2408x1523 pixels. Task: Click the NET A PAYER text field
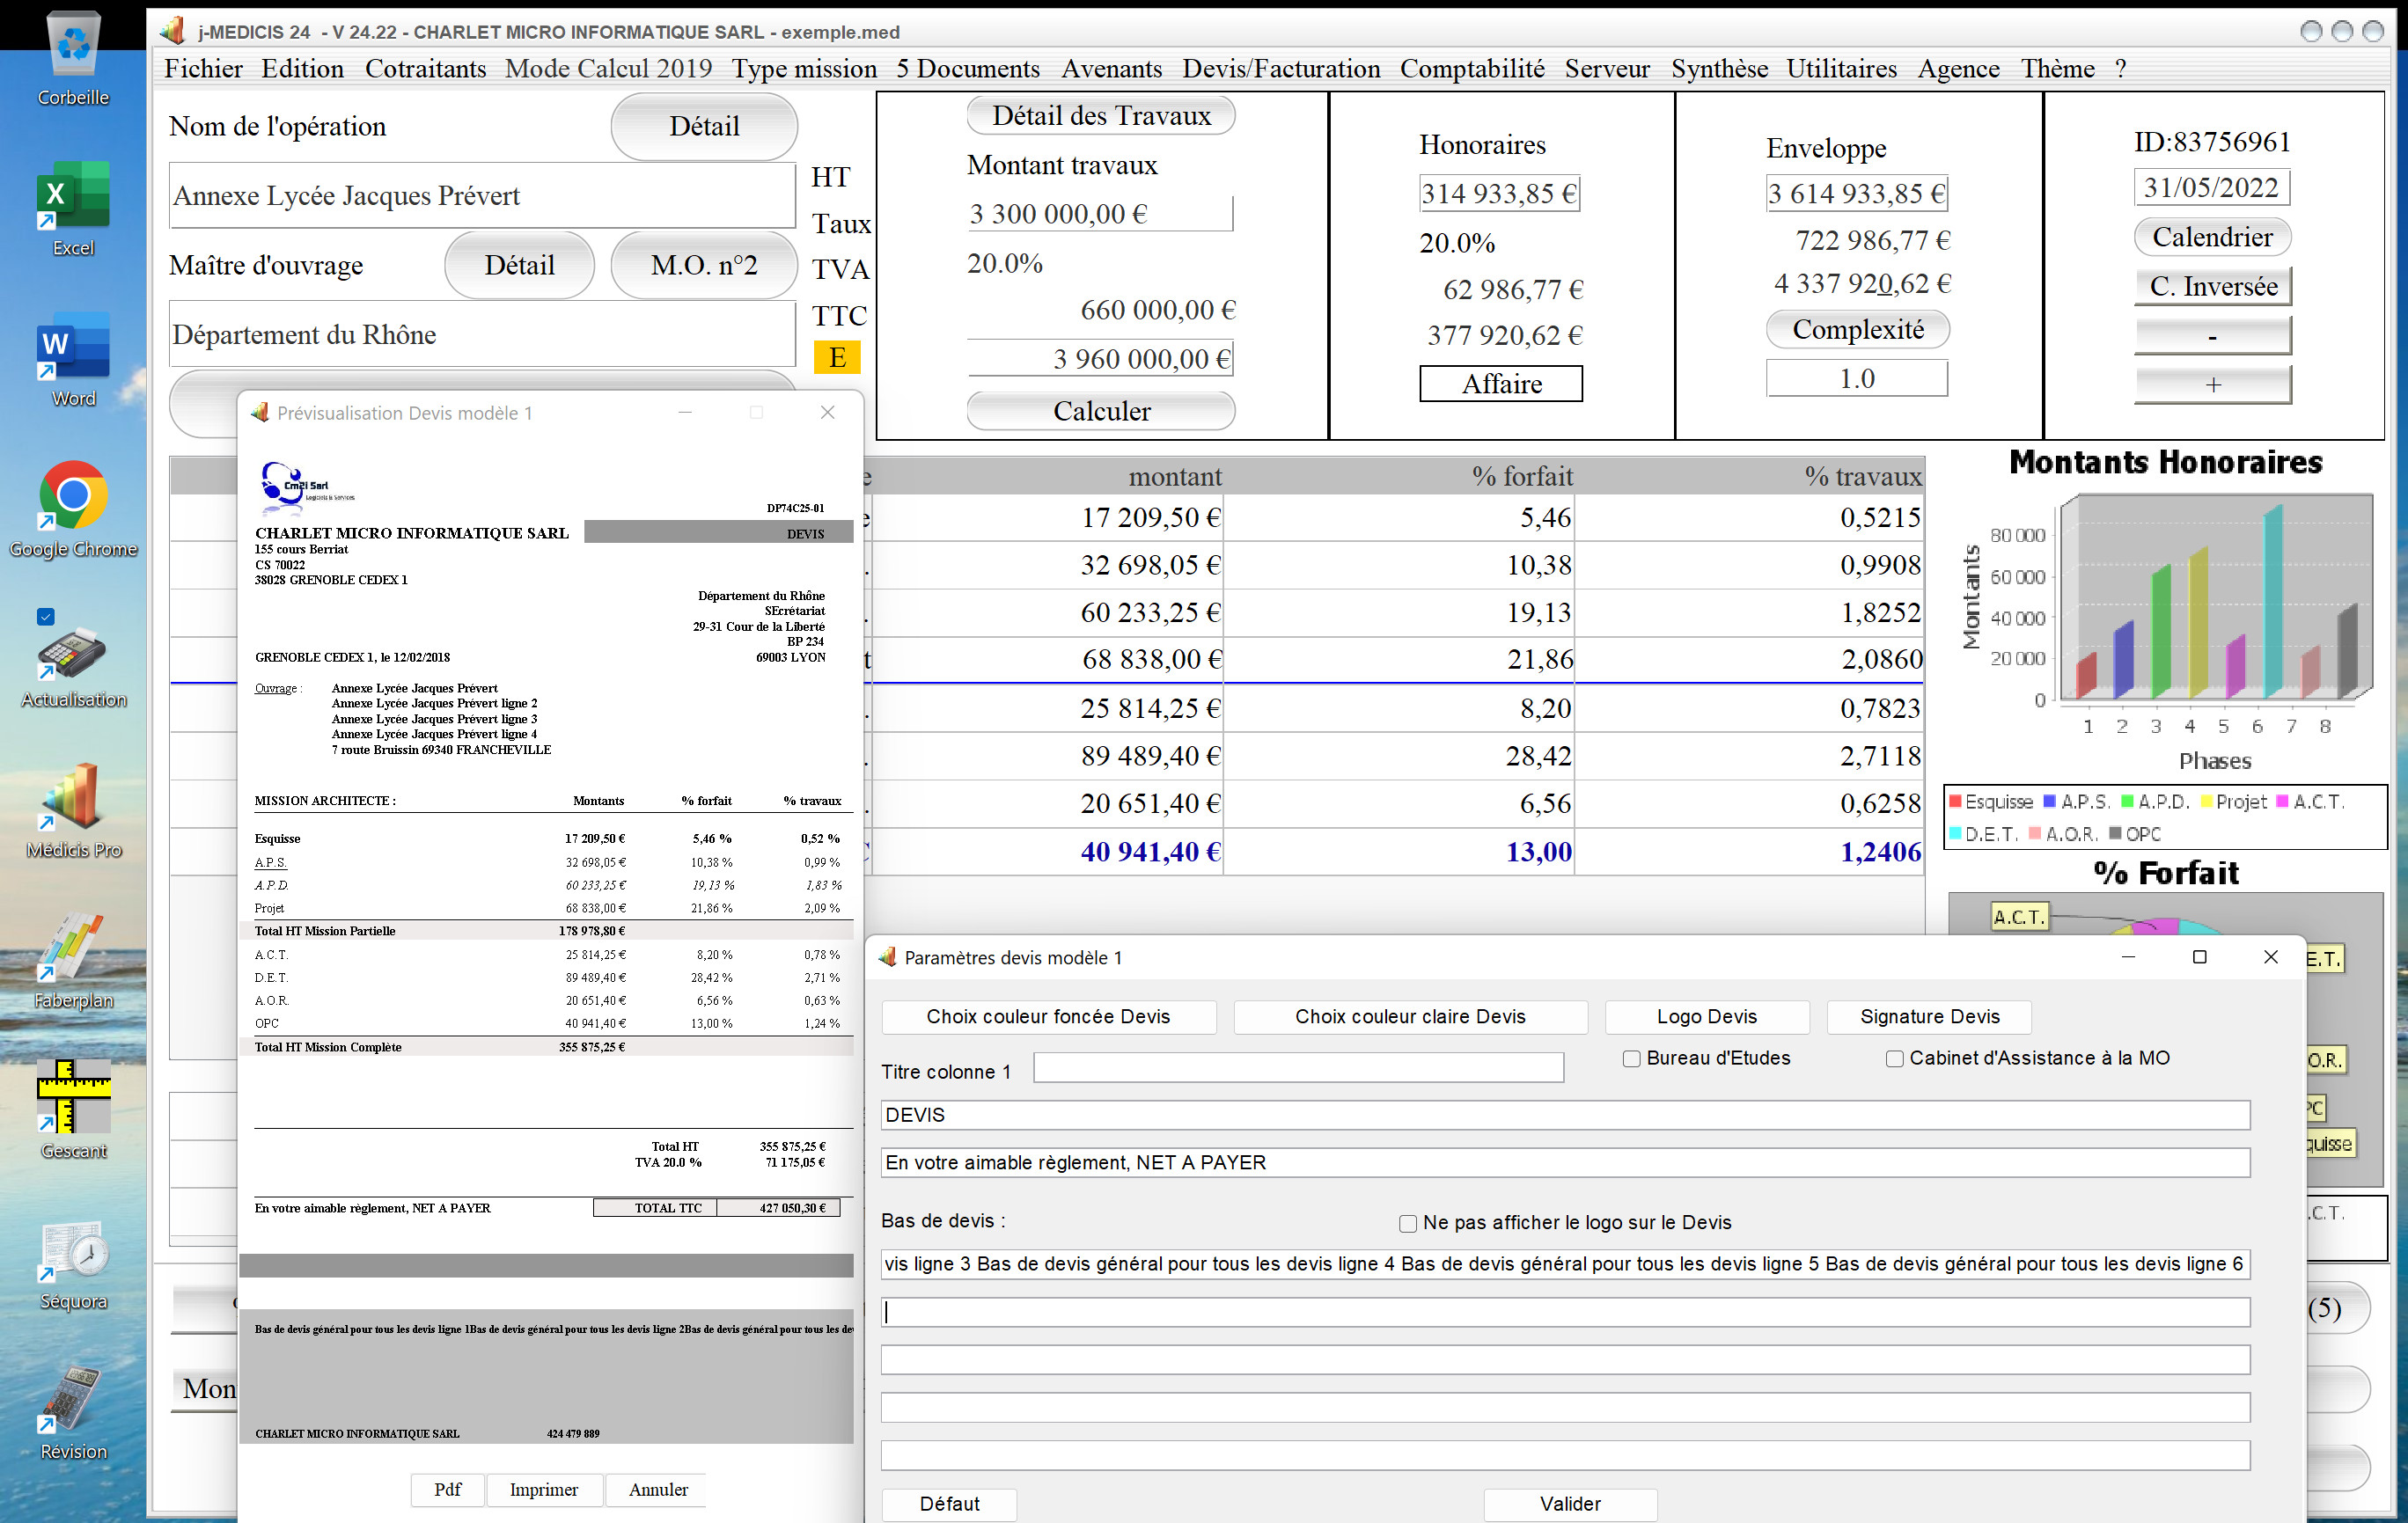[1565, 1163]
